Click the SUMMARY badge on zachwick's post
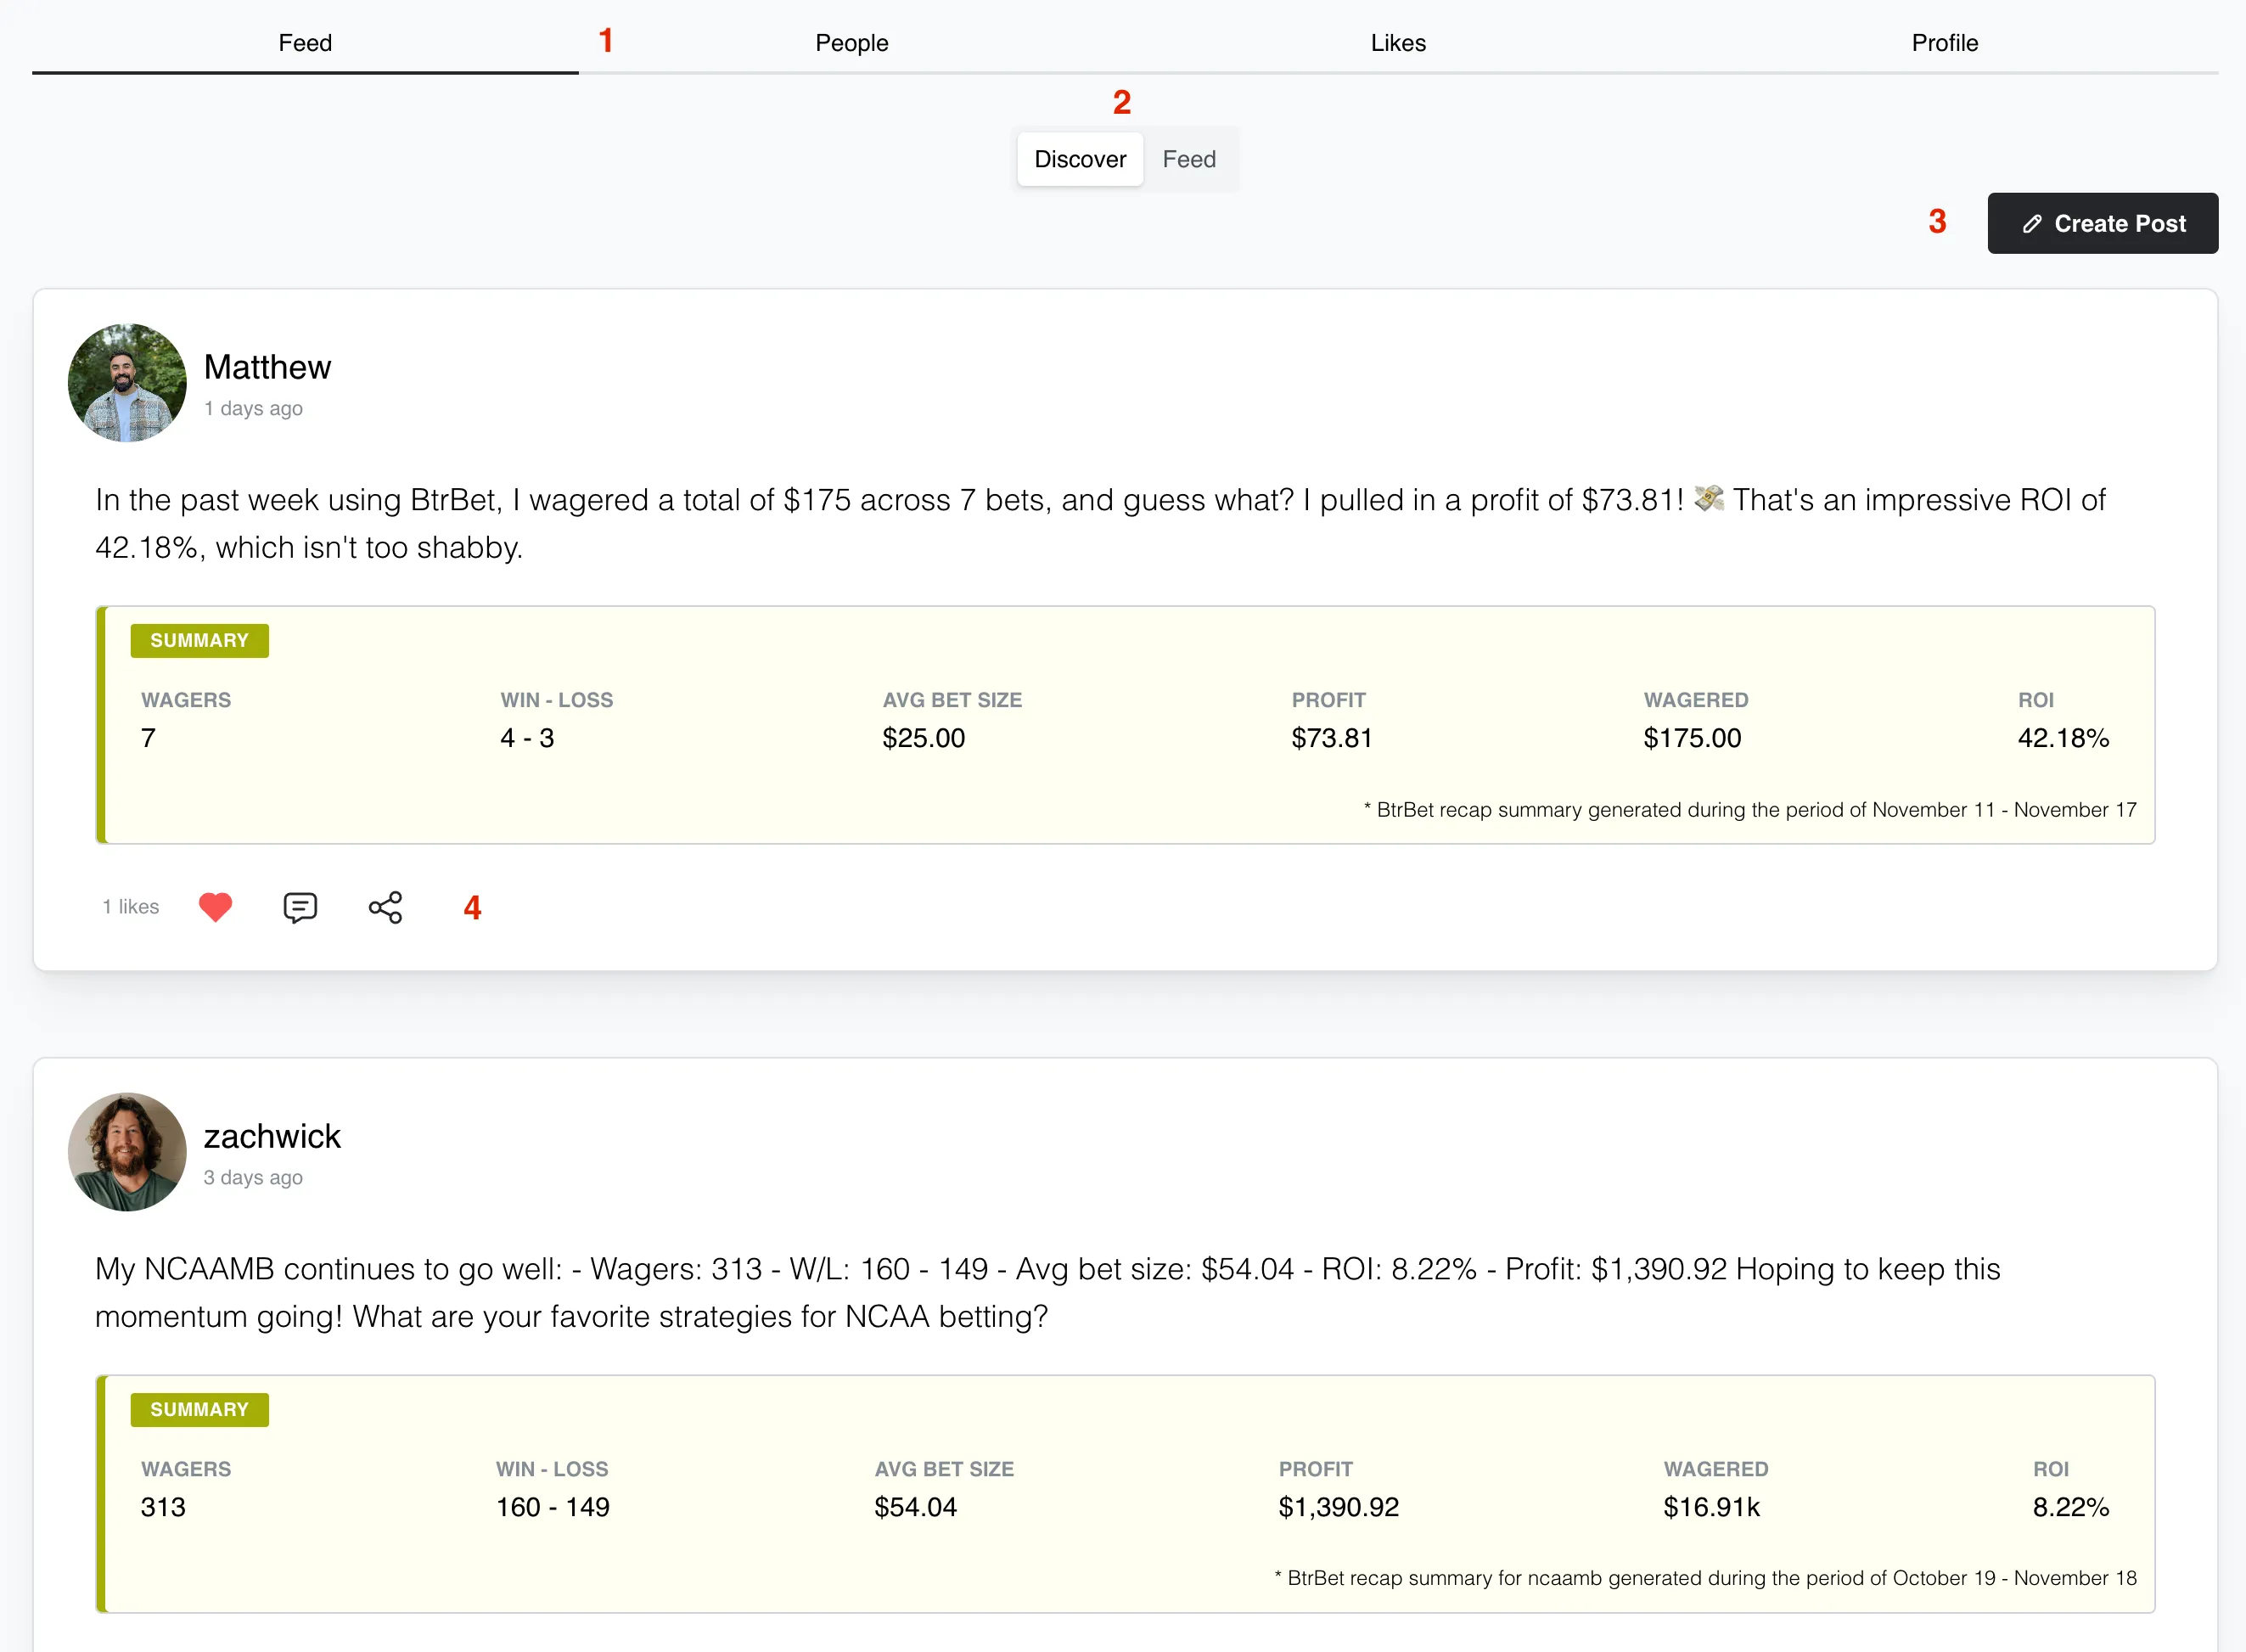2246x1652 pixels. 199,1410
